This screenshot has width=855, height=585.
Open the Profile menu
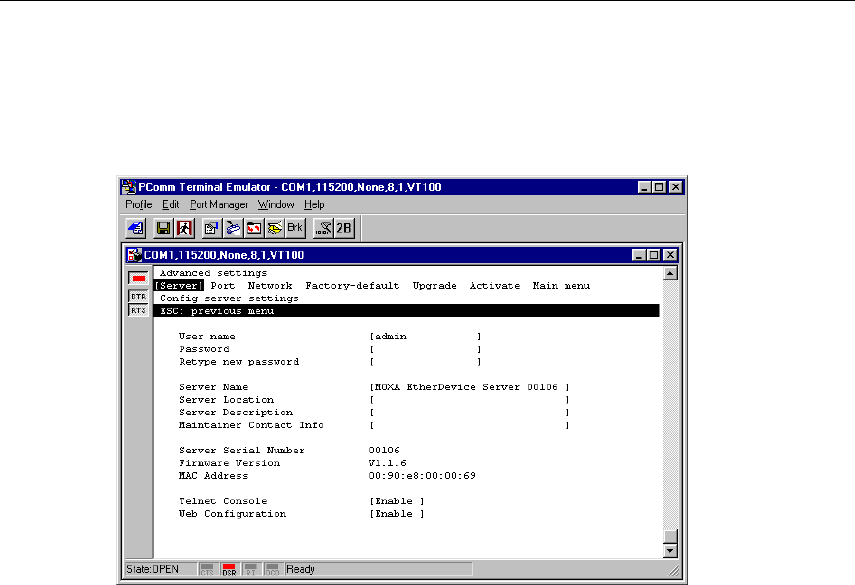[x=139, y=204]
